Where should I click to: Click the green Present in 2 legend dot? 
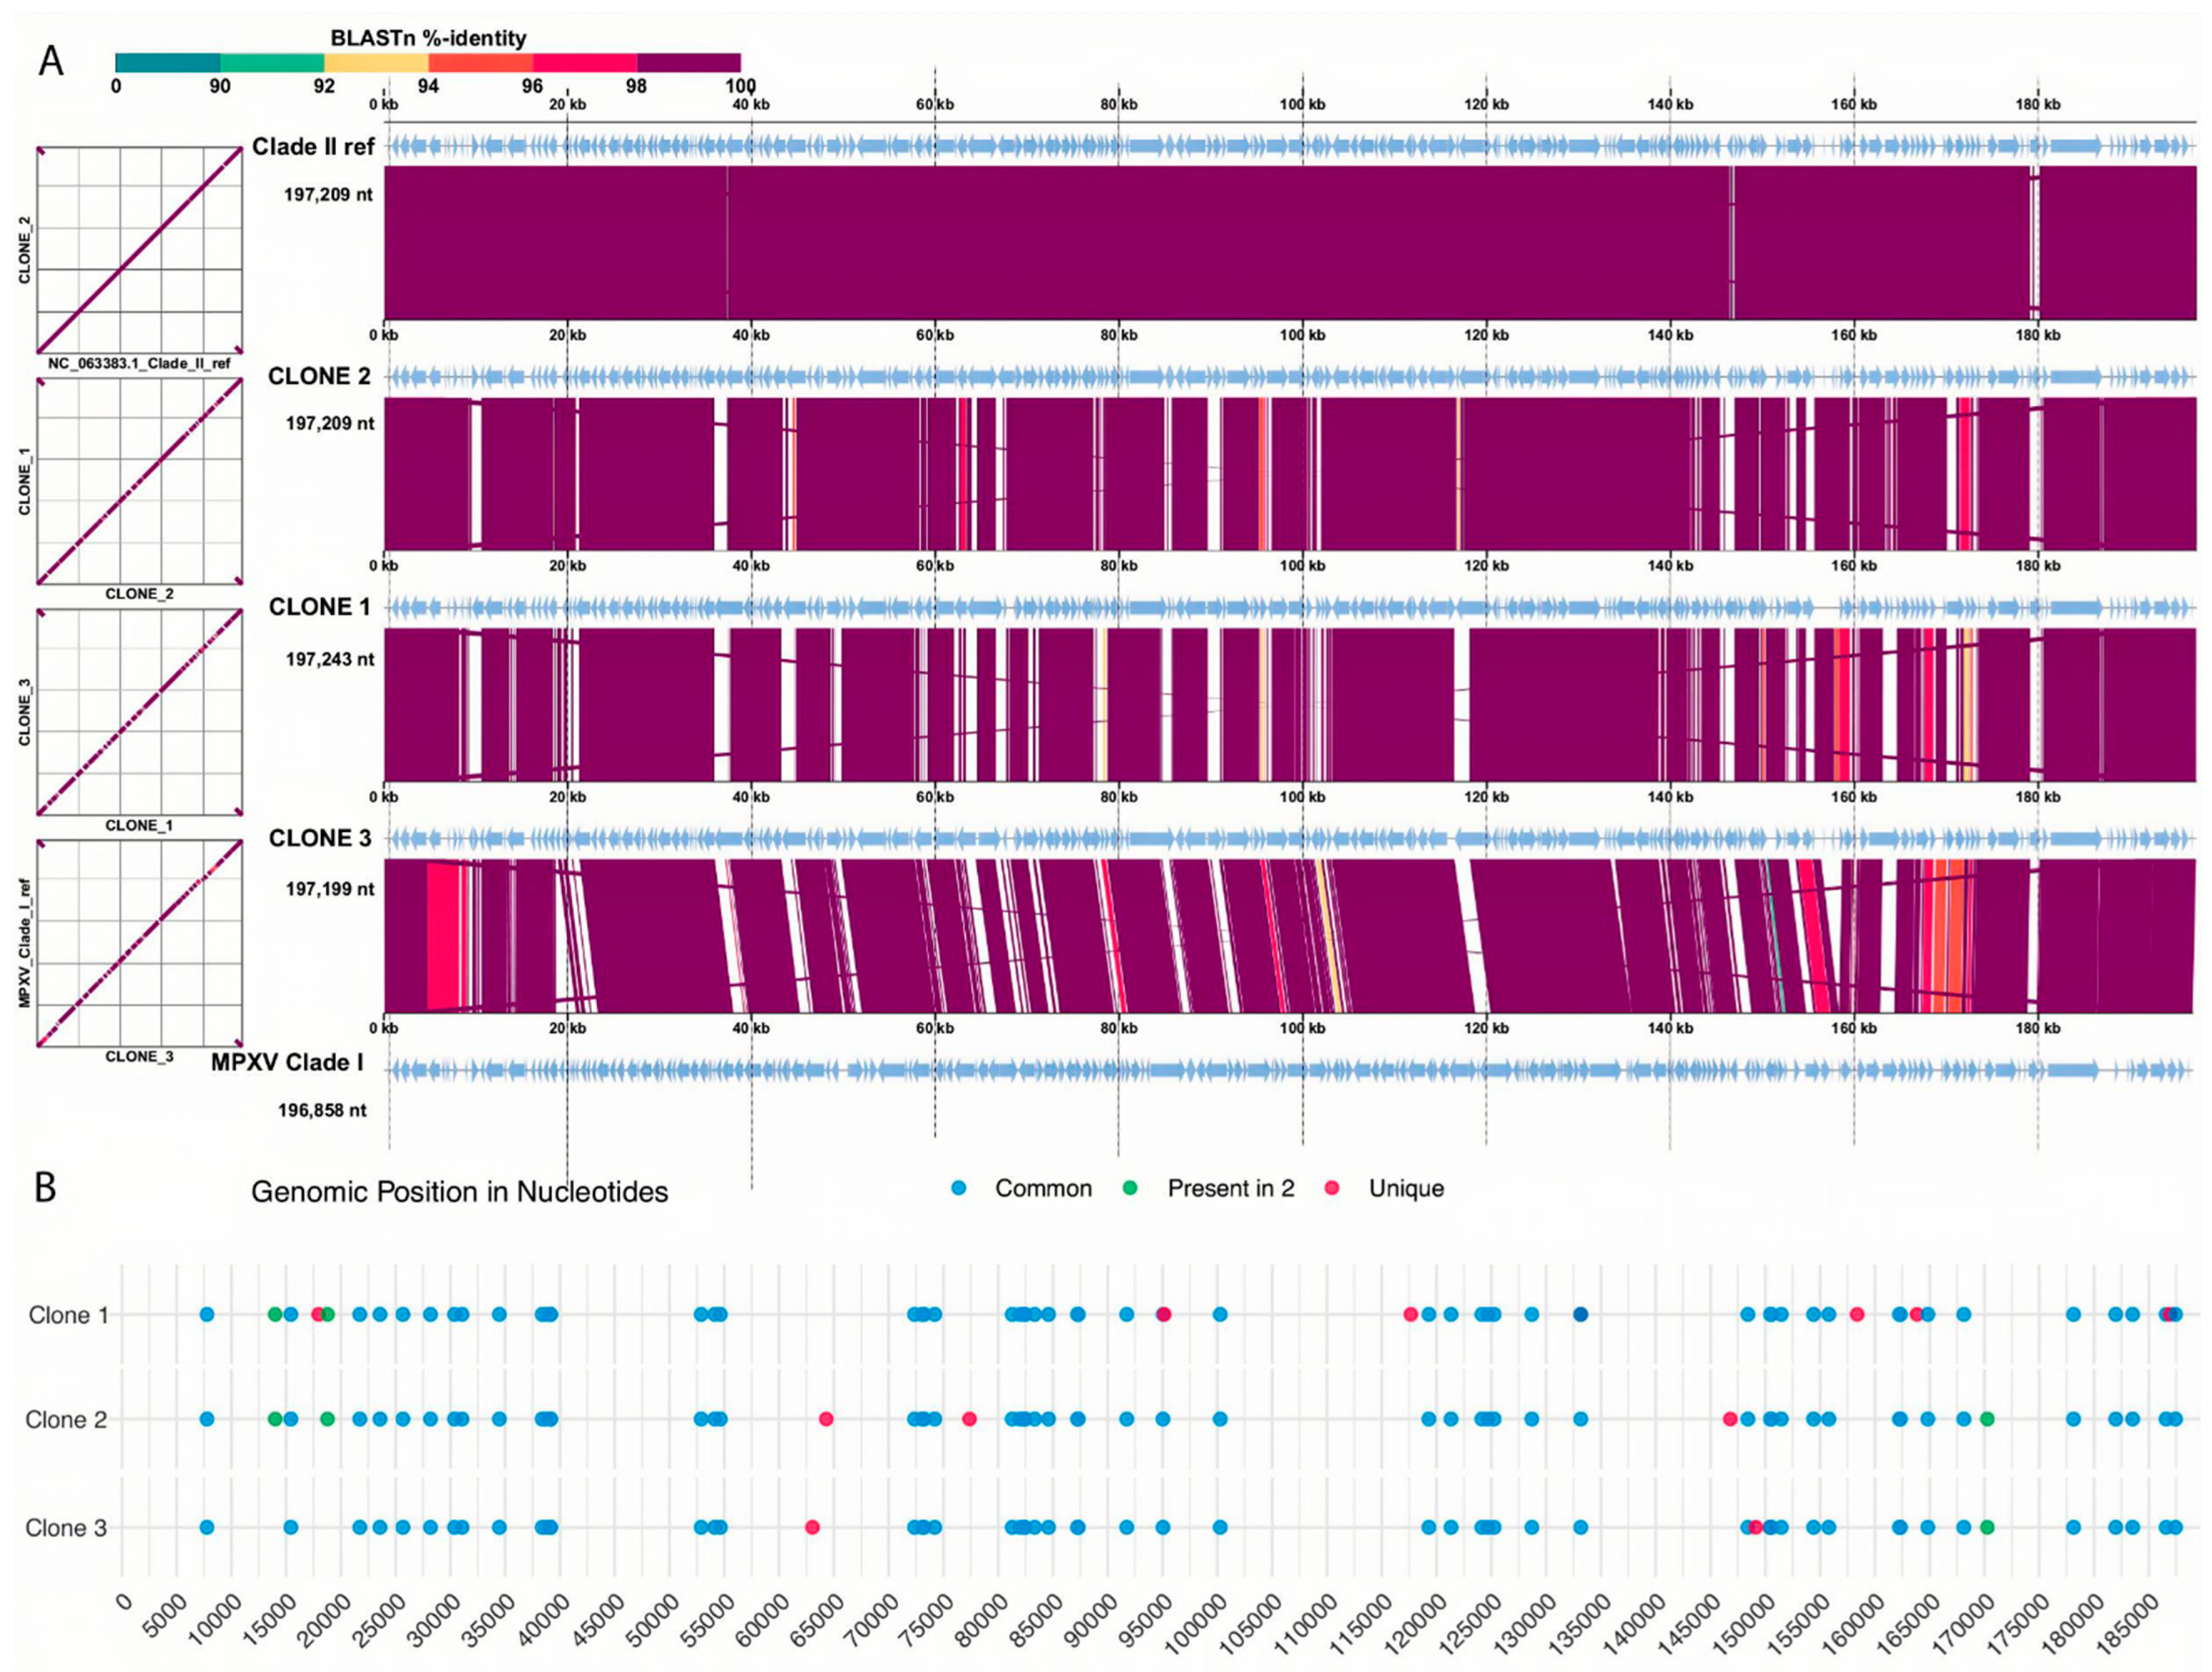click(1130, 1188)
